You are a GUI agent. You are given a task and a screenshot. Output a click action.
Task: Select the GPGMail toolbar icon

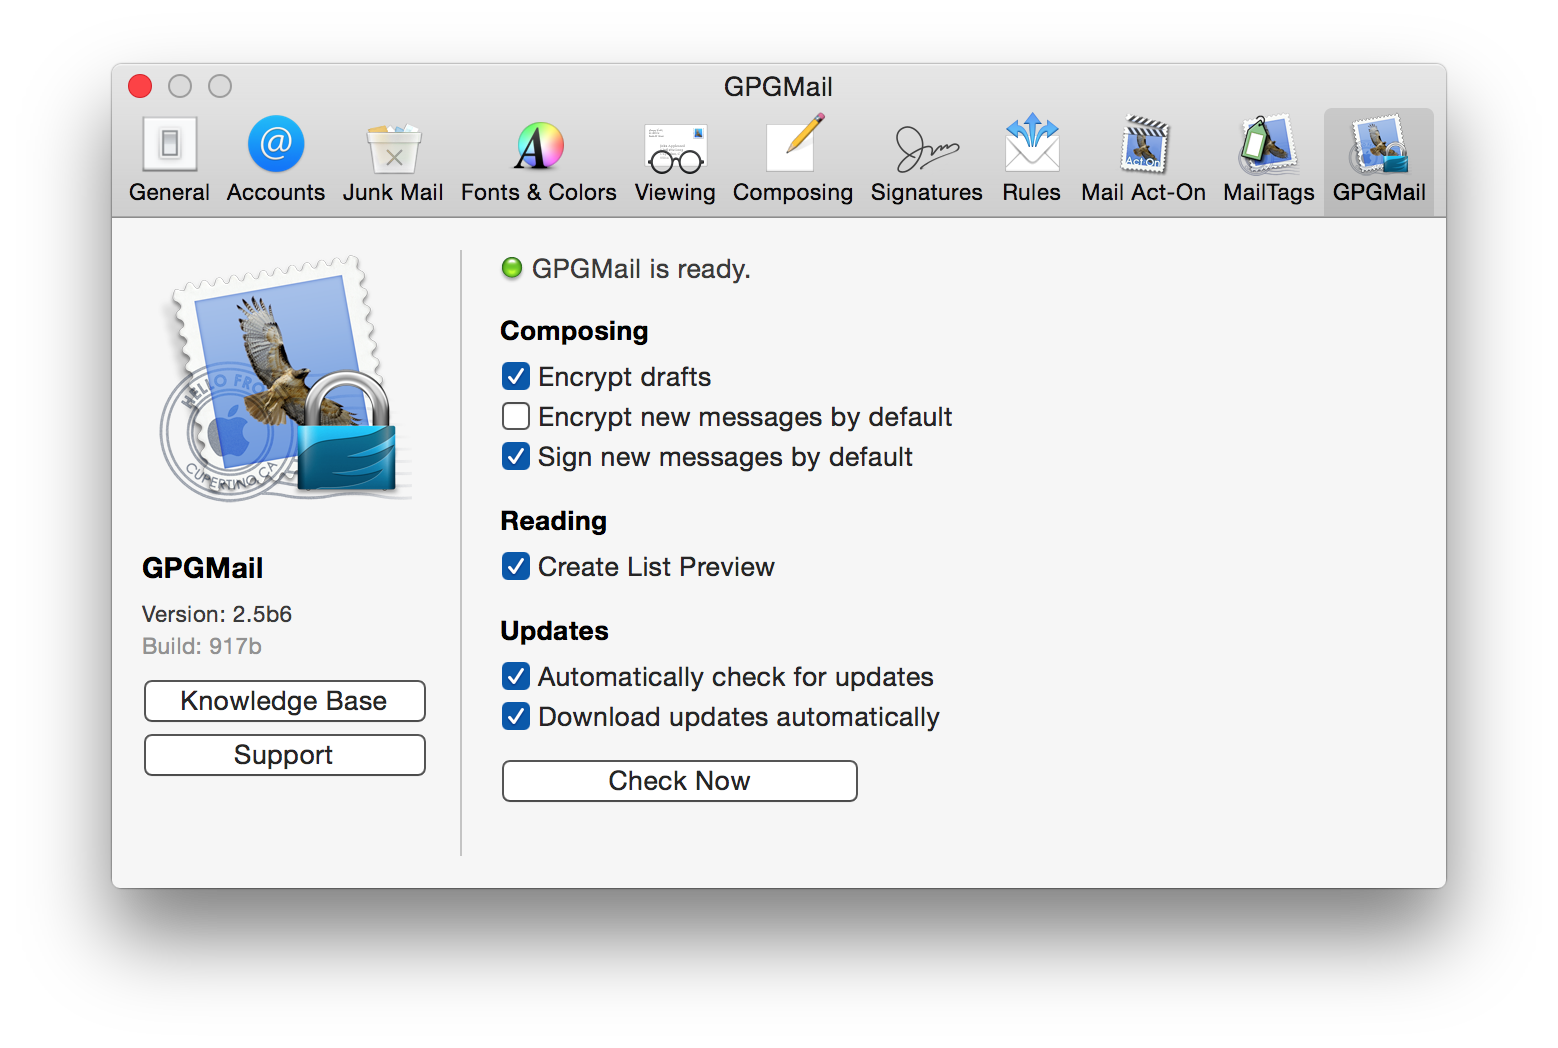coord(1379,145)
